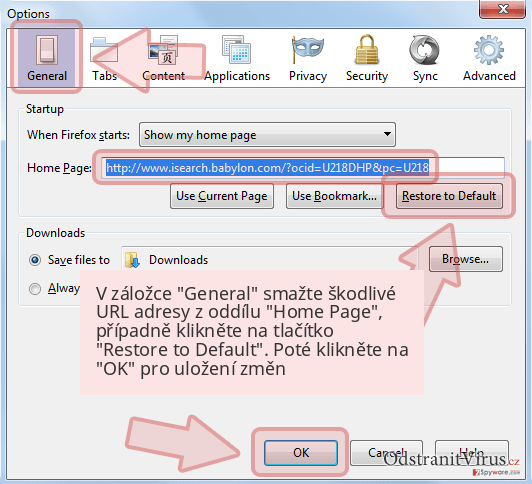Click the Use Bookmark... button
Image resolution: width=532 pixels, height=484 pixels.
coord(335,196)
